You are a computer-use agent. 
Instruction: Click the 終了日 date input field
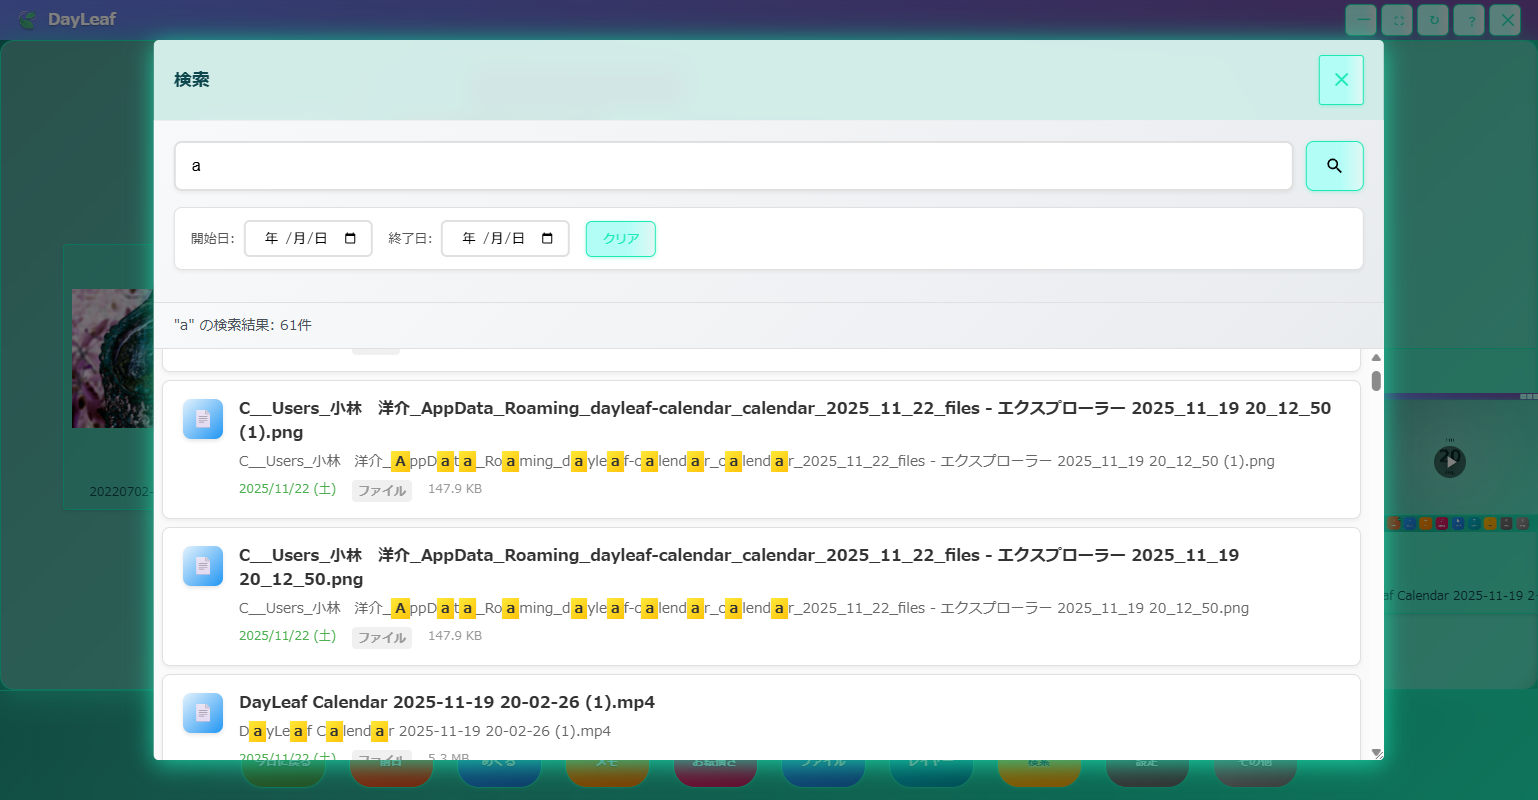point(494,239)
